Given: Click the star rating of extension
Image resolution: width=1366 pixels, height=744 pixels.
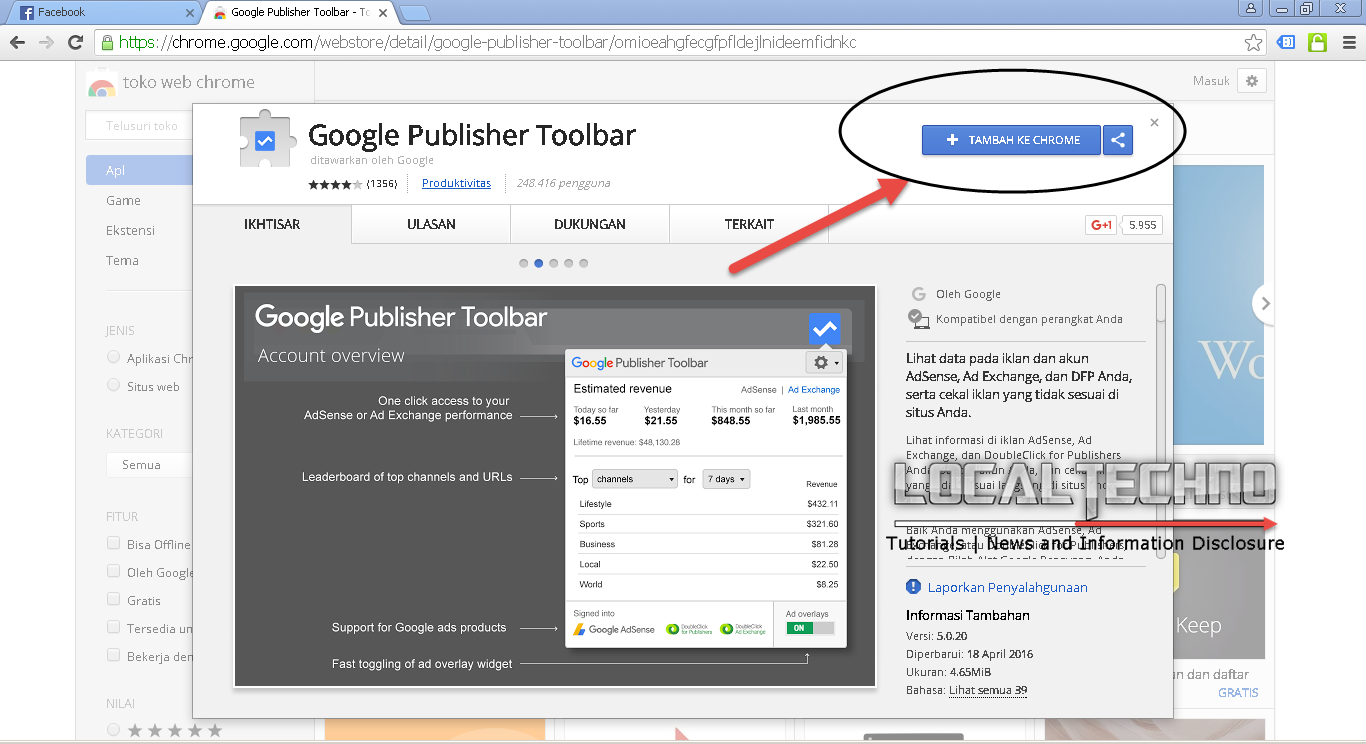Looking at the screenshot, I should click(x=335, y=184).
